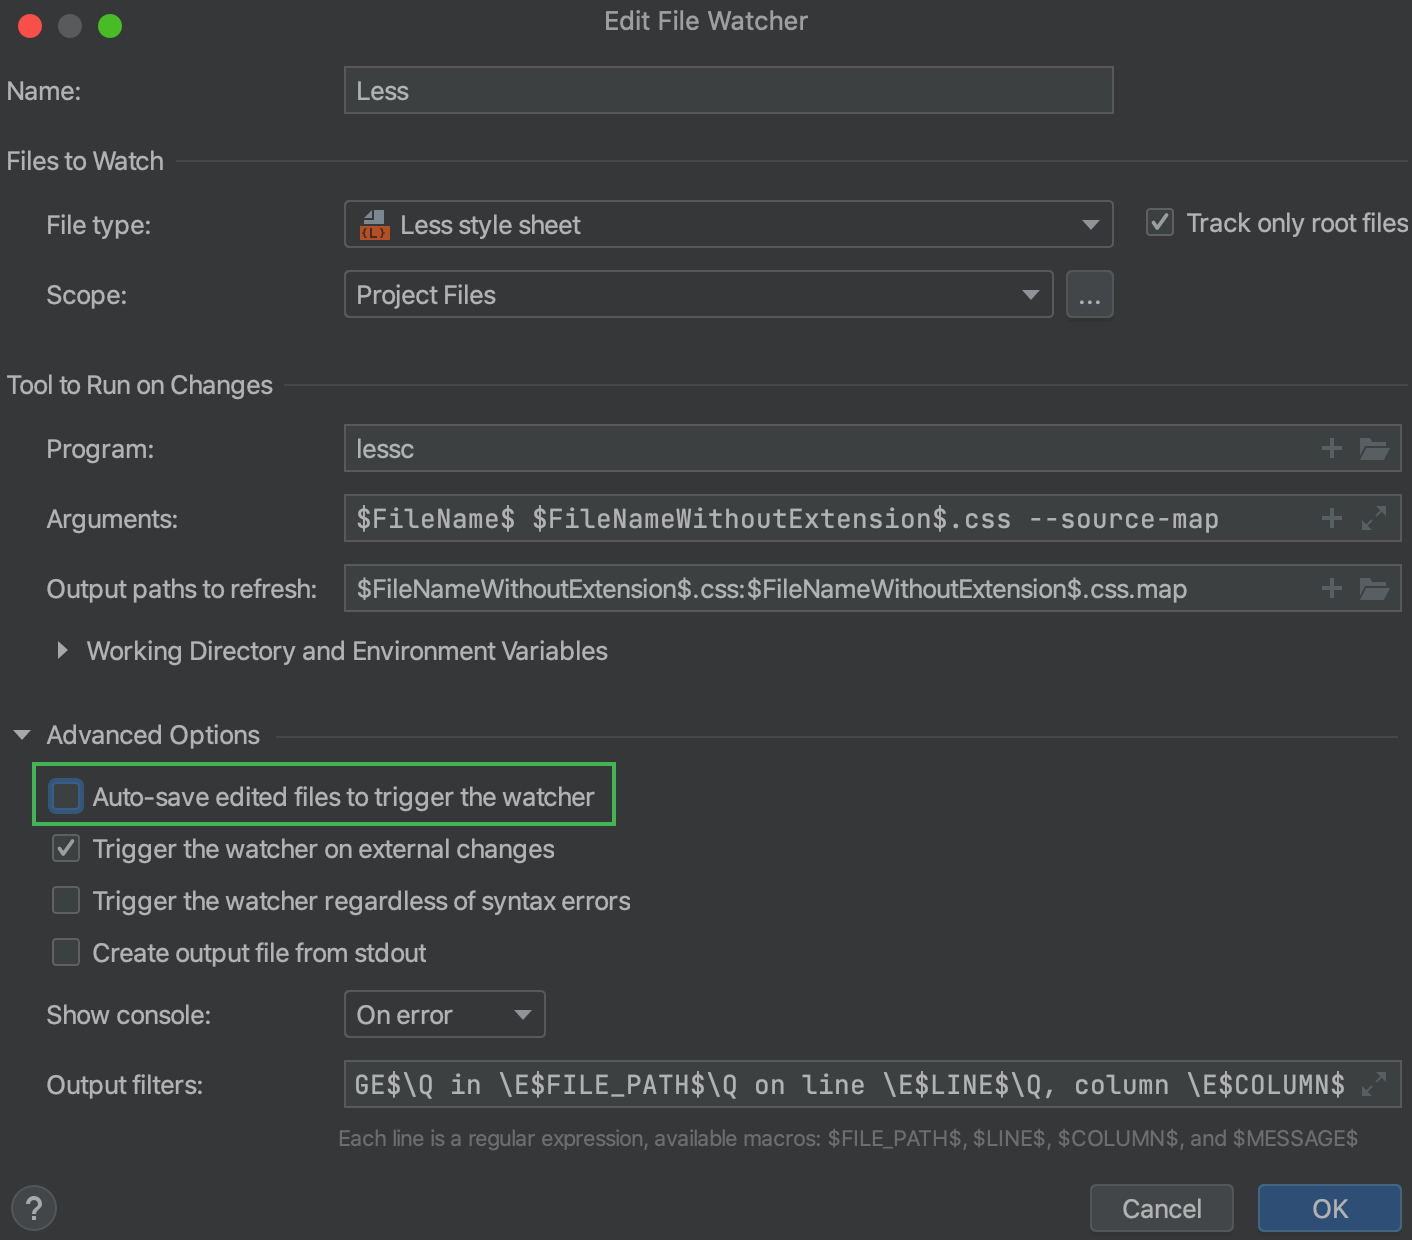Uncheck Track only root files

point(1159,222)
